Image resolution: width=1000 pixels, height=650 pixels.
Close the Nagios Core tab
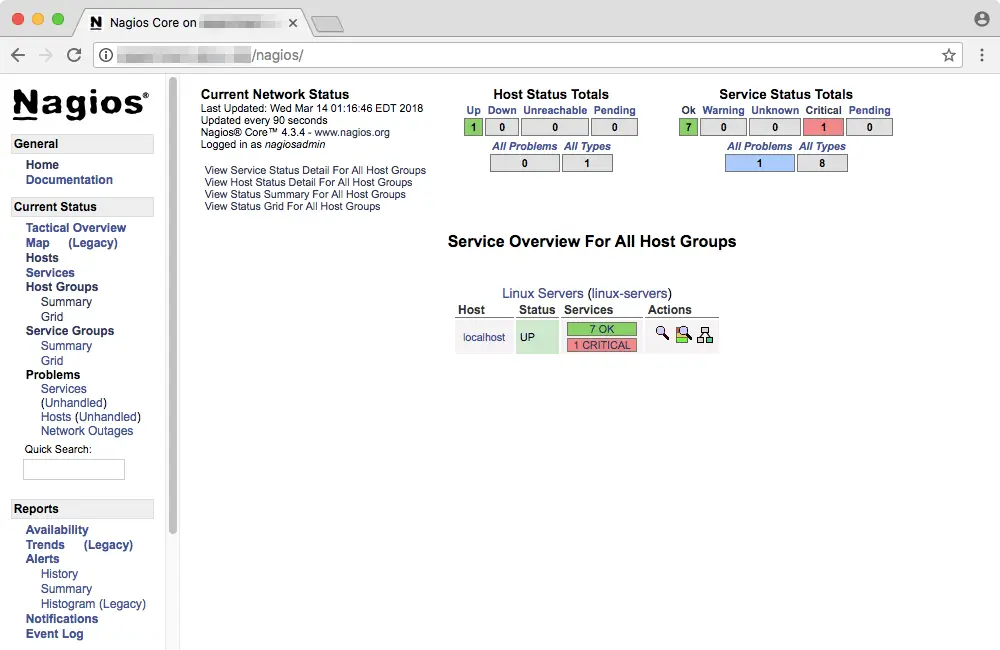293,23
